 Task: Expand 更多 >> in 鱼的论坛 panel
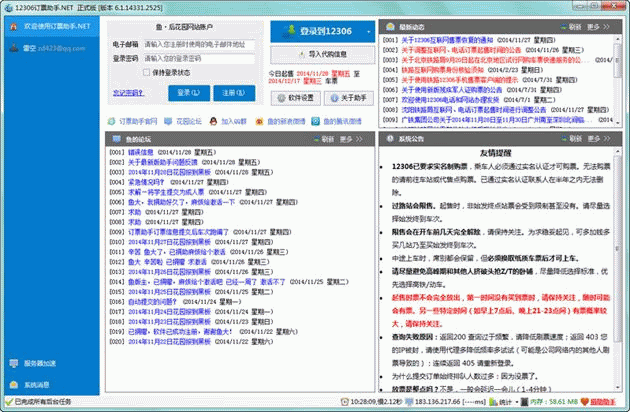(351, 139)
